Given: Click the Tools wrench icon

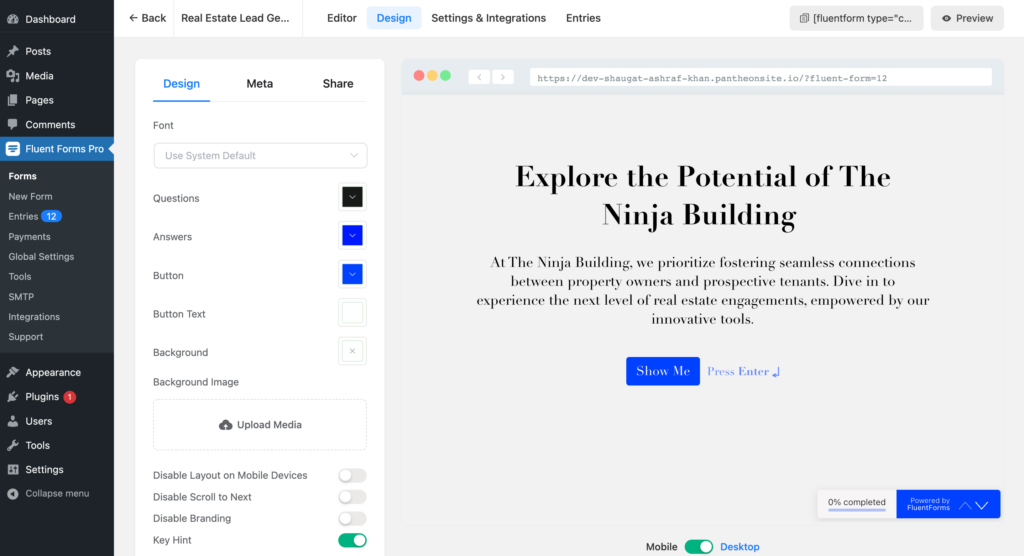Looking at the screenshot, I should pos(12,446).
